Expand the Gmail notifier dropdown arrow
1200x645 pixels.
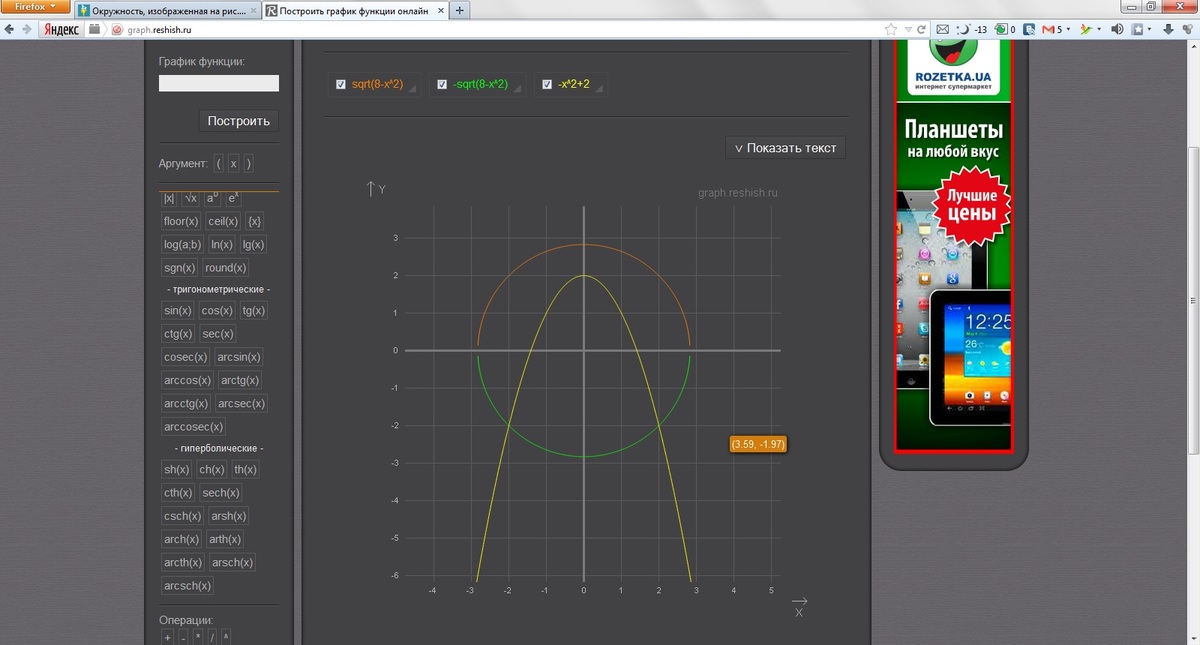tap(1068, 29)
